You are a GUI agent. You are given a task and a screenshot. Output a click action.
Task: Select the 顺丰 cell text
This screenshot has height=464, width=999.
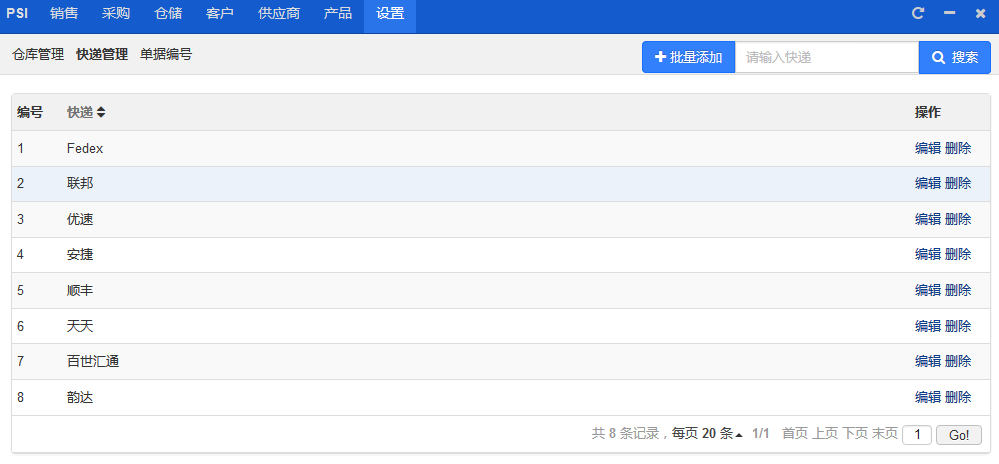(x=80, y=291)
